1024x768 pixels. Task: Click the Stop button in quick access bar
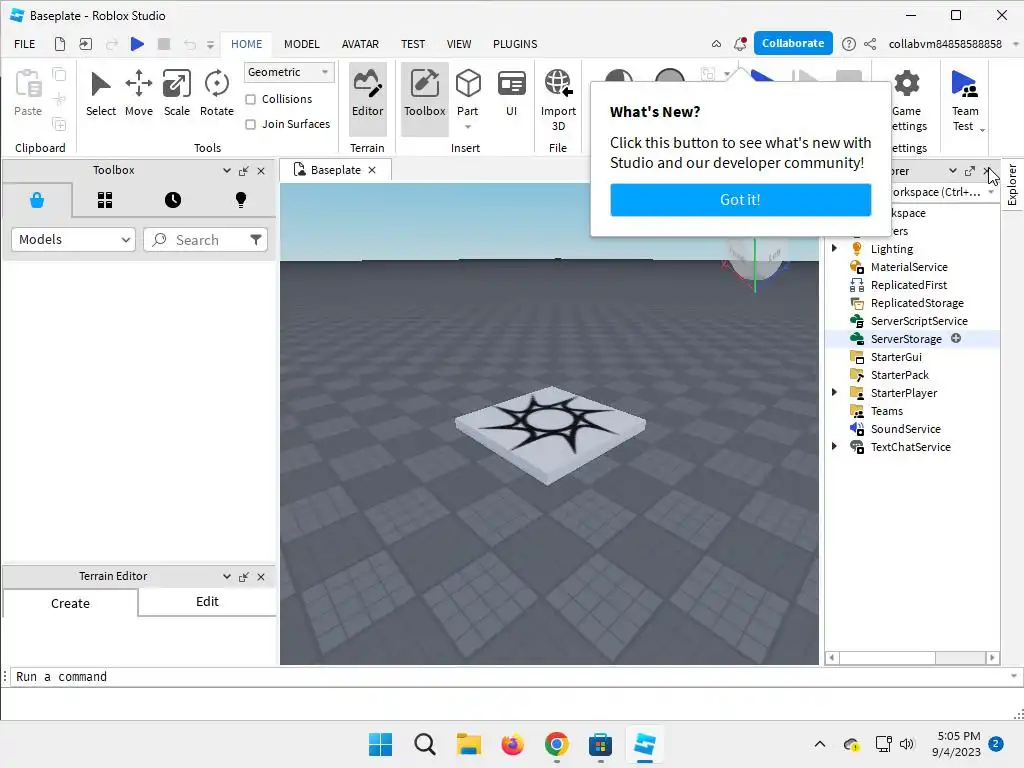[x=164, y=44]
